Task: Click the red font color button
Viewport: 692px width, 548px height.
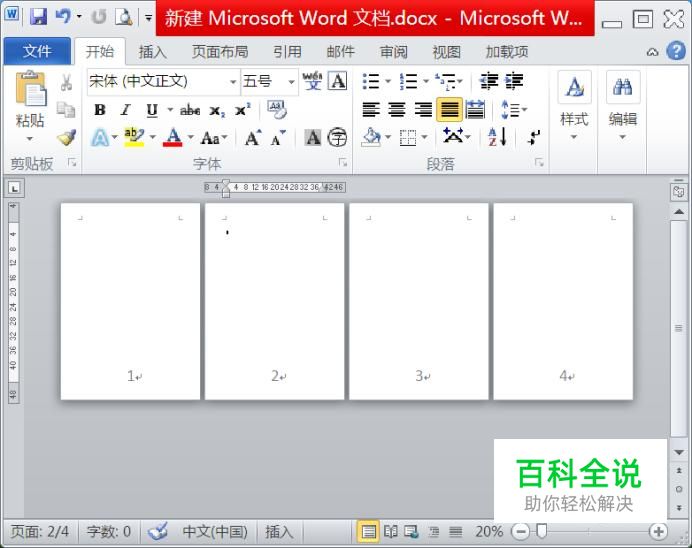Action: pyautogui.click(x=173, y=138)
